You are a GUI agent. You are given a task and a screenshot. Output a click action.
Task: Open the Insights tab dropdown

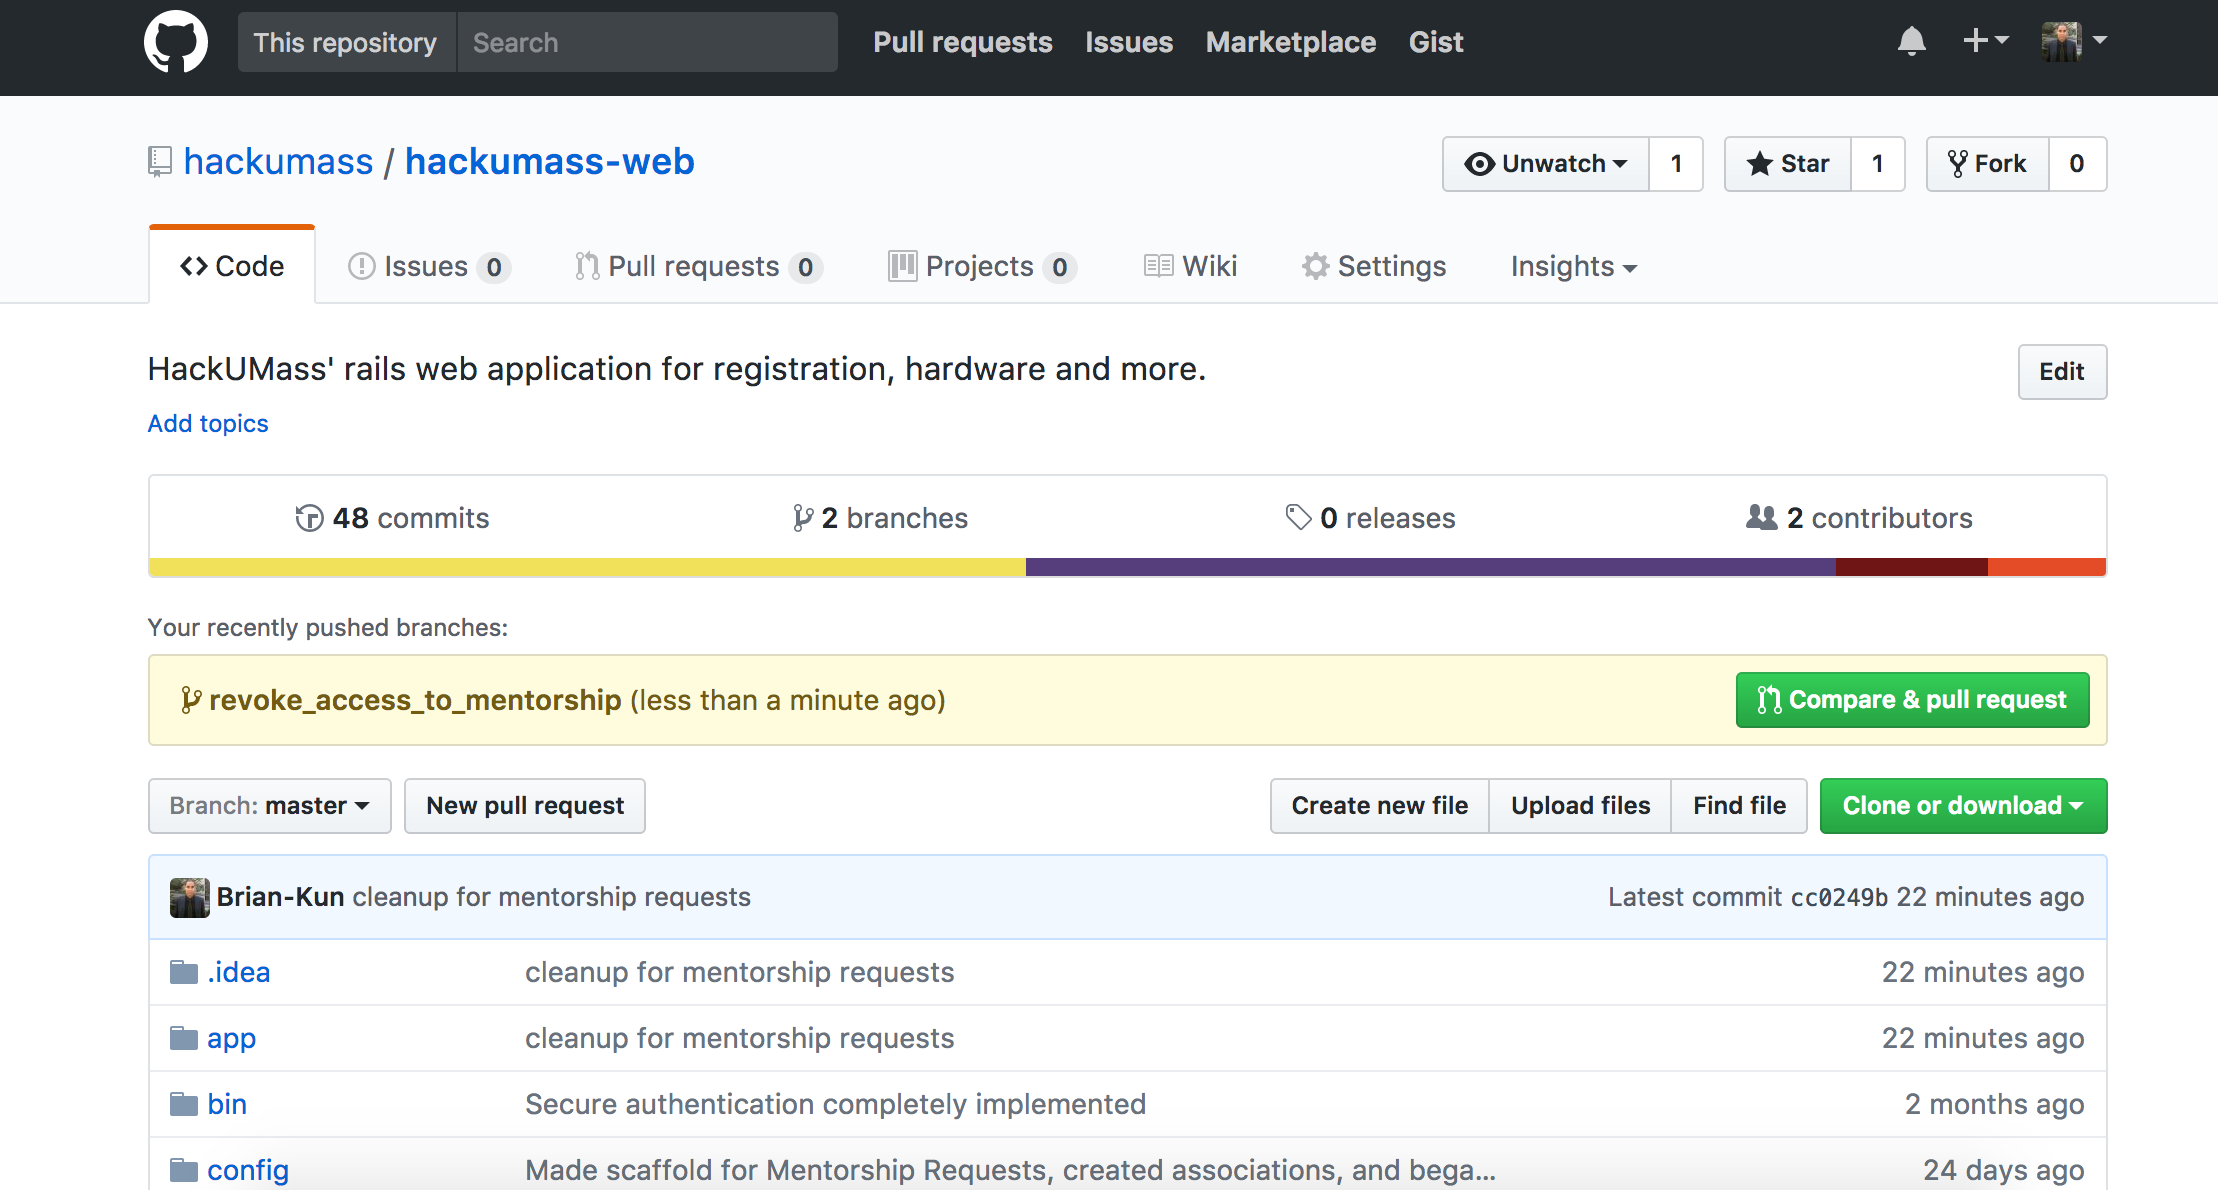pyautogui.click(x=1573, y=266)
